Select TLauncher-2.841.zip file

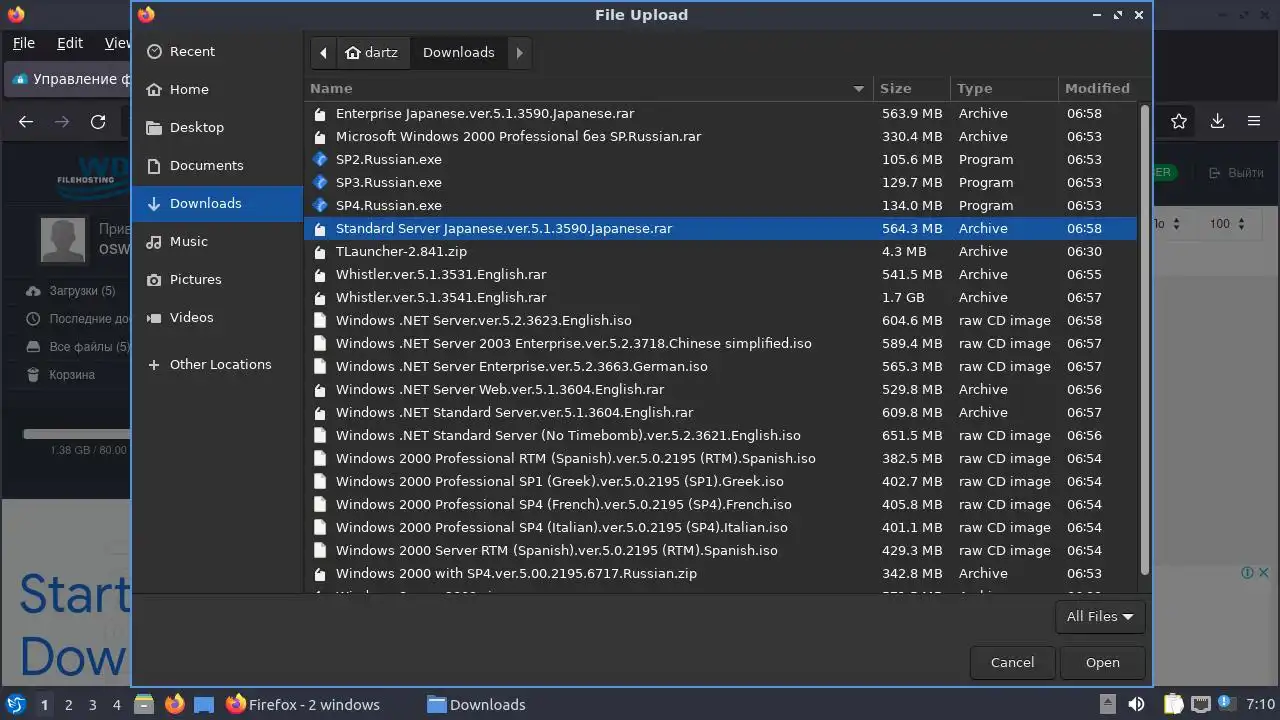[720, 251]
